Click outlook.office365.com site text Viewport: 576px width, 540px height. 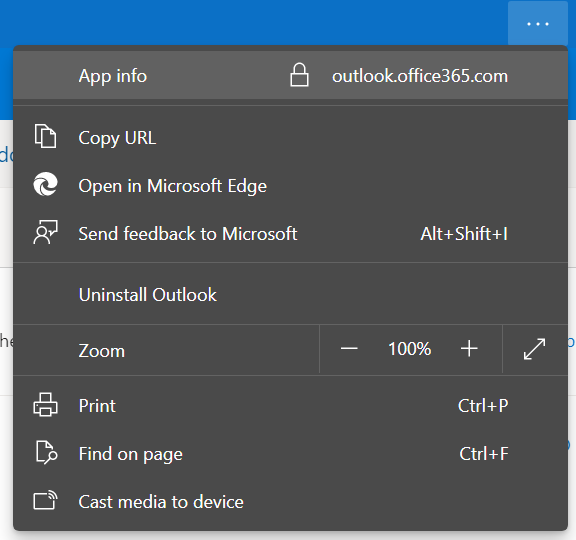[x=420, y=76]
